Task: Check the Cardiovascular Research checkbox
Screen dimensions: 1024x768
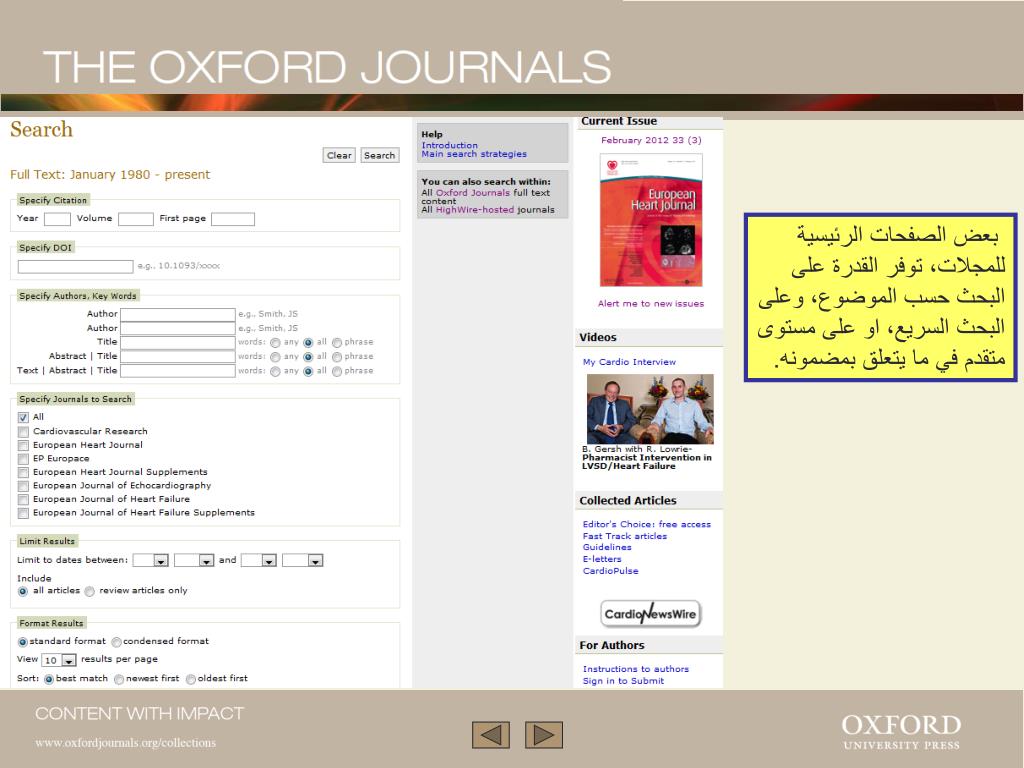Action: (24, 432)
